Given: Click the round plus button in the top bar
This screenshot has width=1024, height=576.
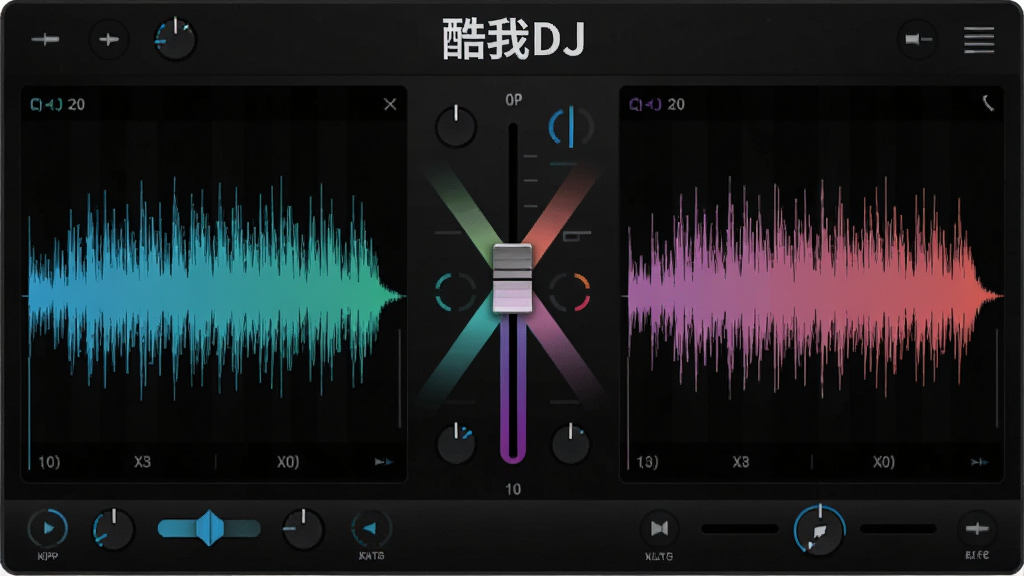Looking at the screenshot, I should 108,40.
